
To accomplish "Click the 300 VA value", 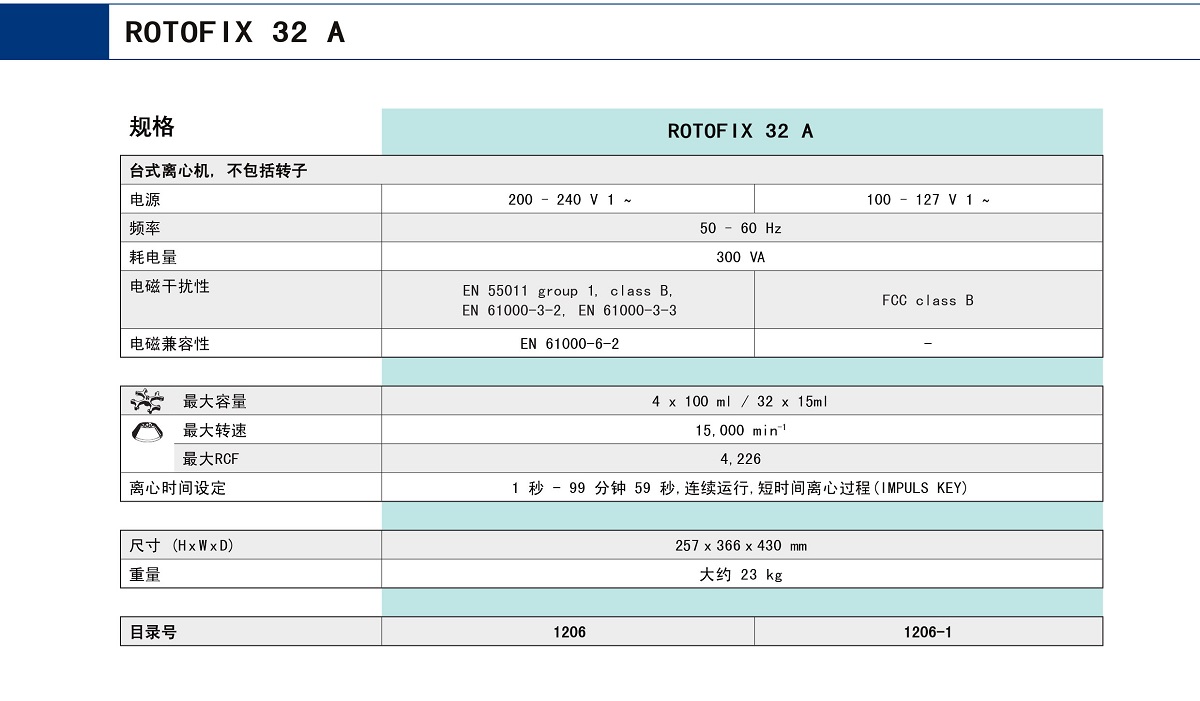I will point(741,258).
